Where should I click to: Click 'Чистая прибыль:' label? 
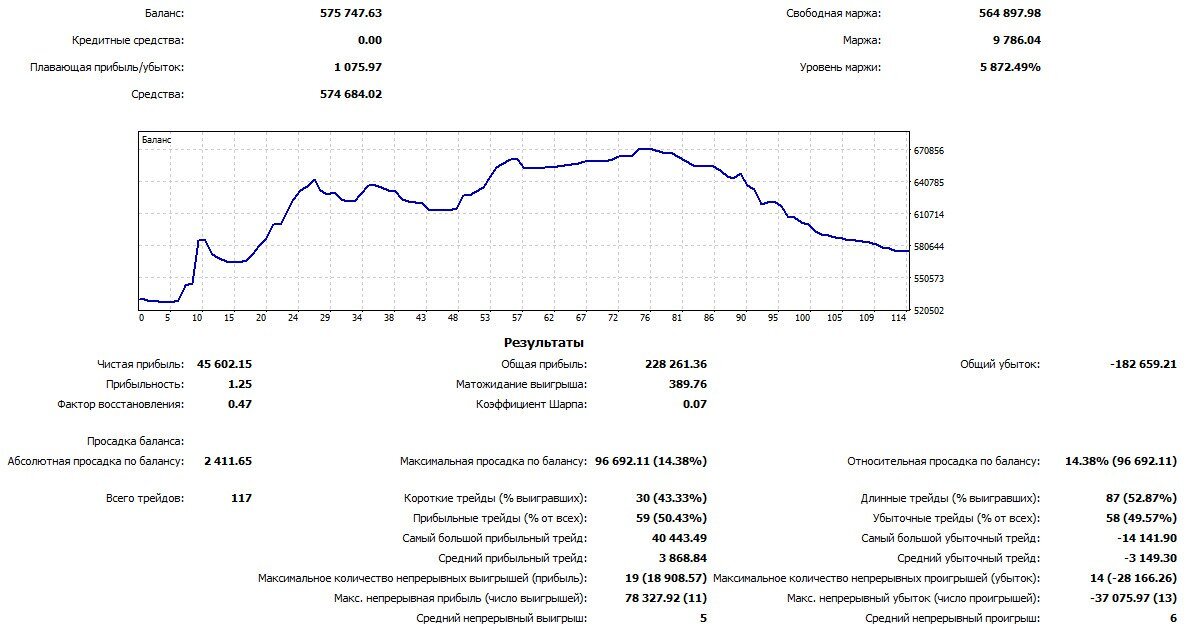141,364
